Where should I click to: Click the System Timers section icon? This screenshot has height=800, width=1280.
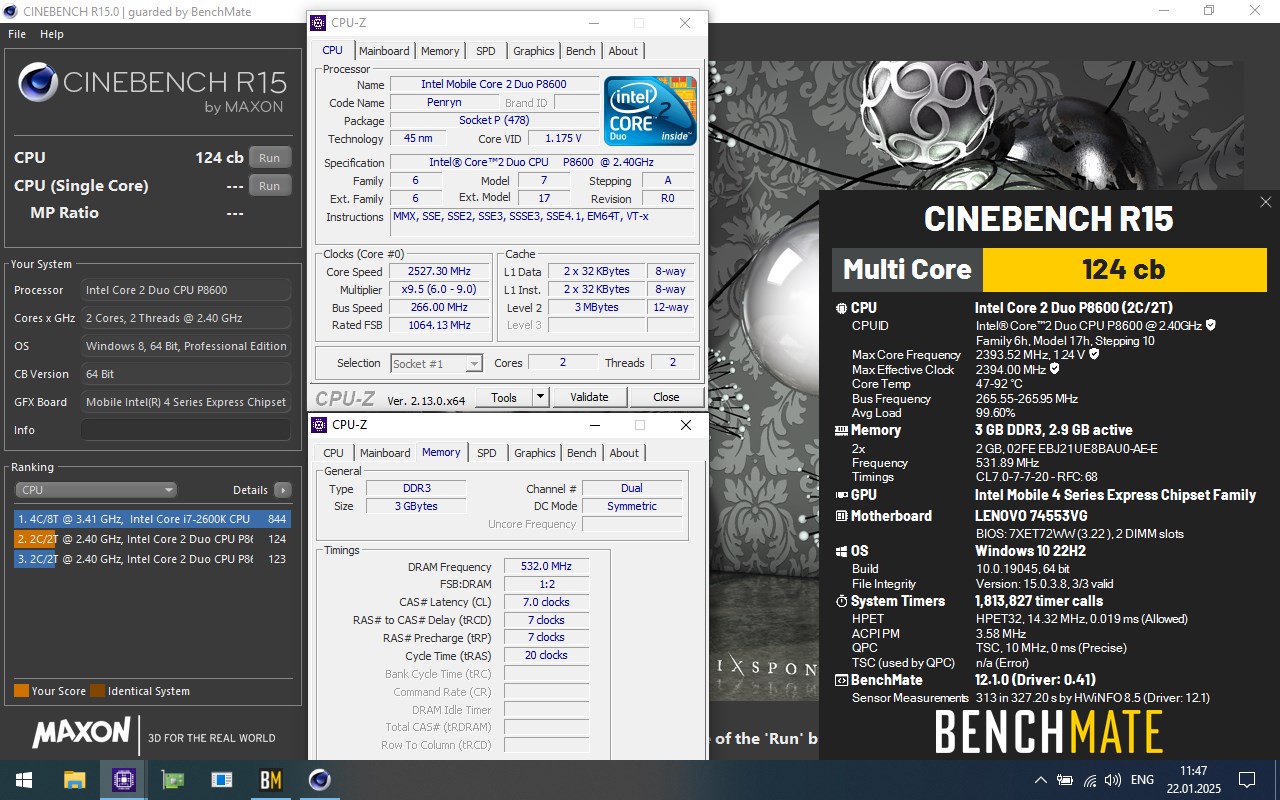[x=841, y=601]
